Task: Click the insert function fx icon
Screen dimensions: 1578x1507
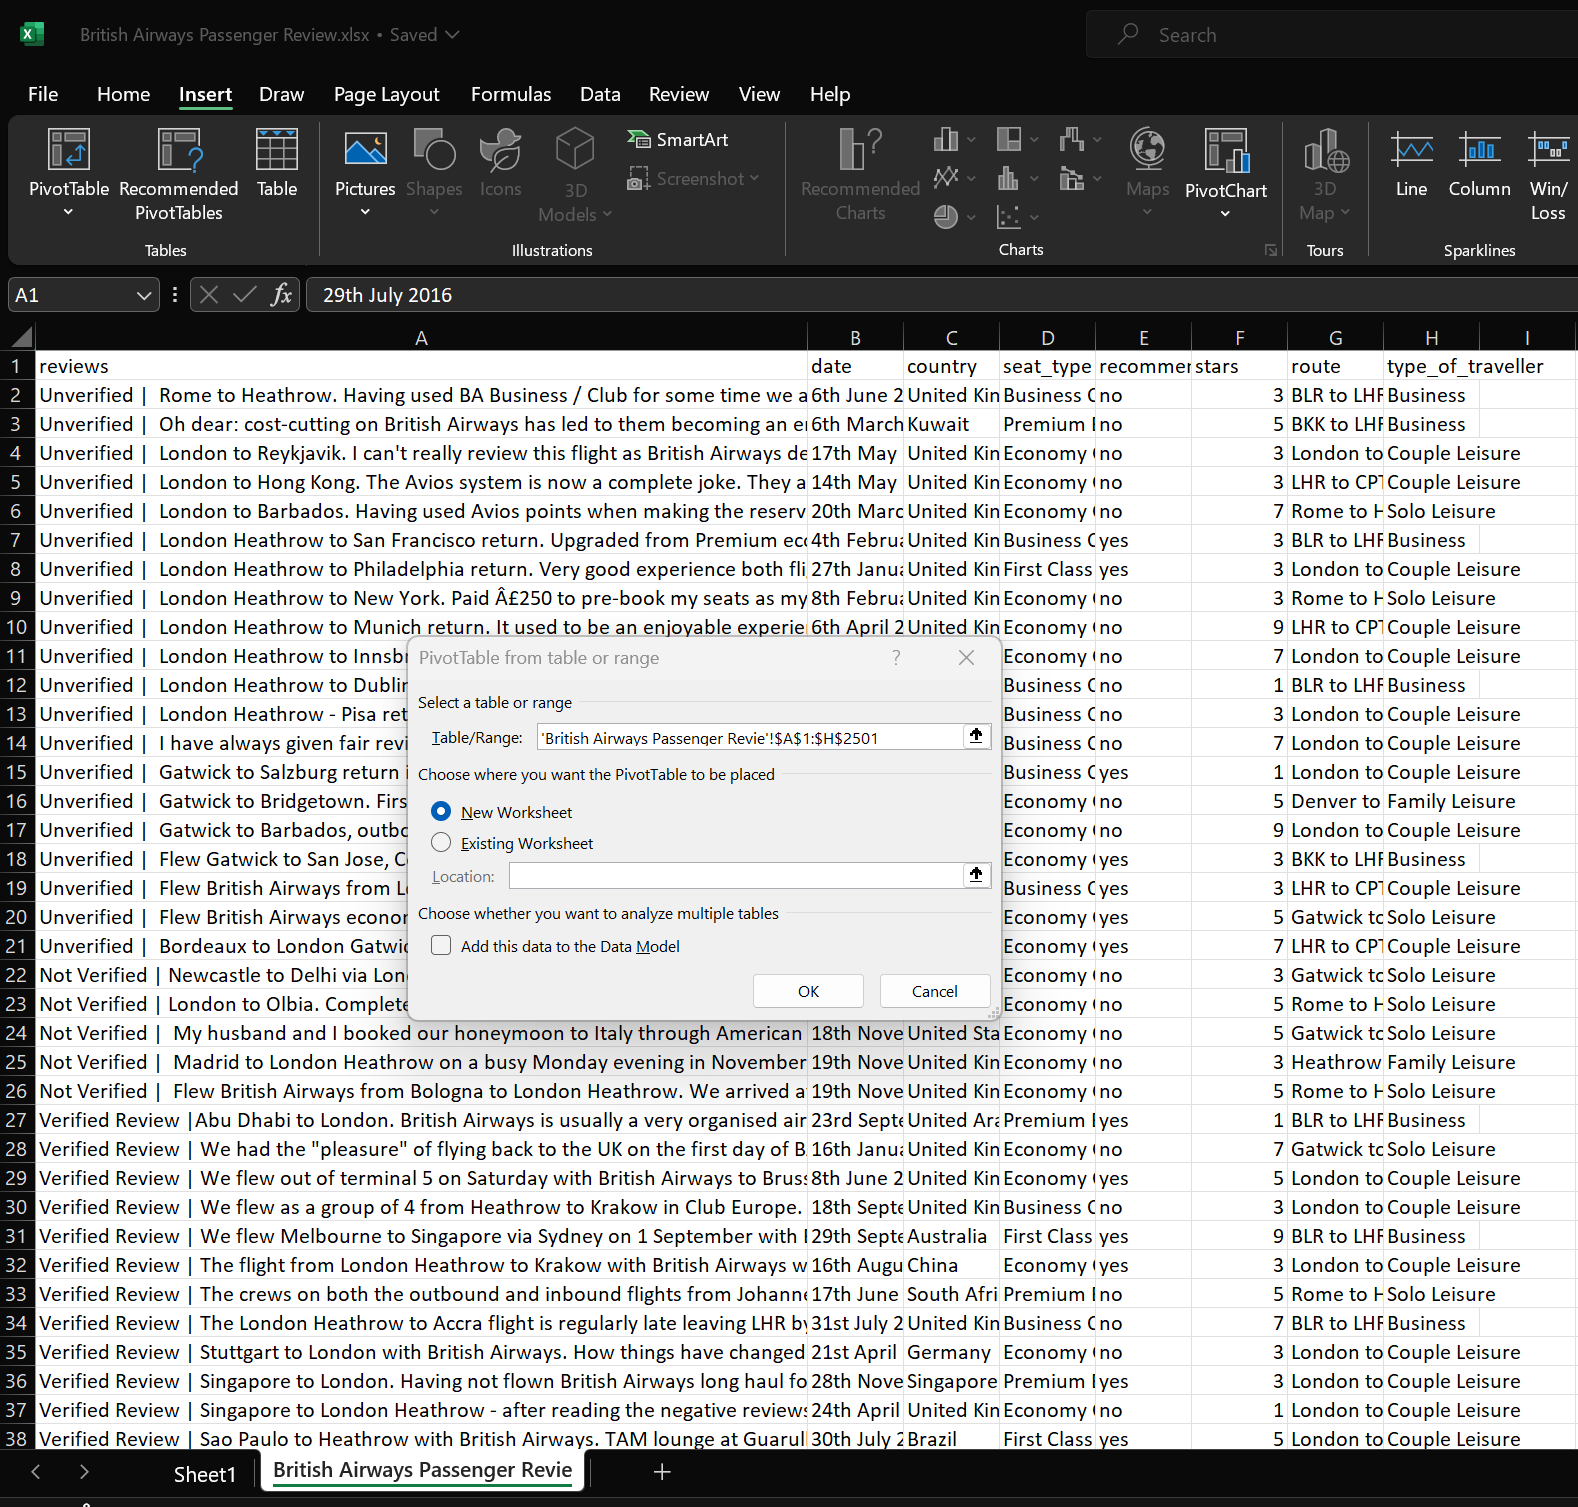Action: (x=282, y=295)
